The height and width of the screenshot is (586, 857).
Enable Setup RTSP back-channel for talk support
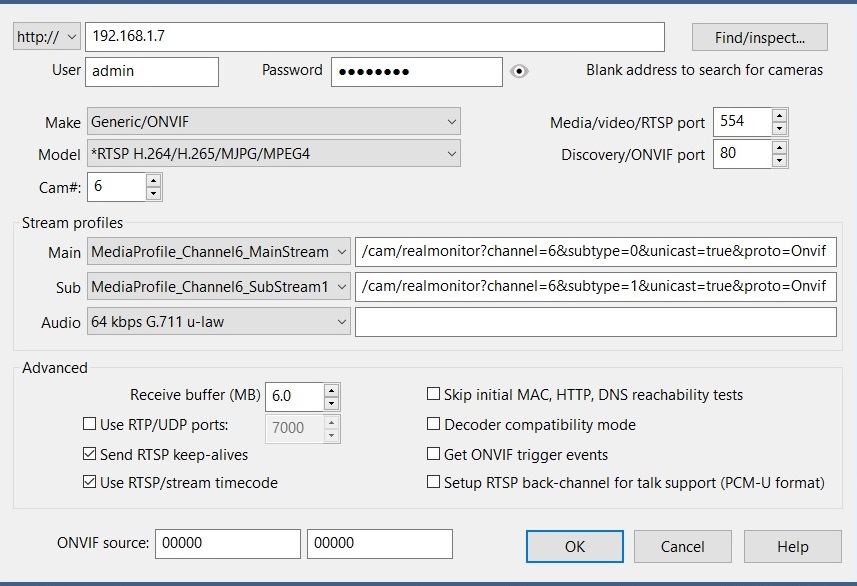click(x=433, y=482)
